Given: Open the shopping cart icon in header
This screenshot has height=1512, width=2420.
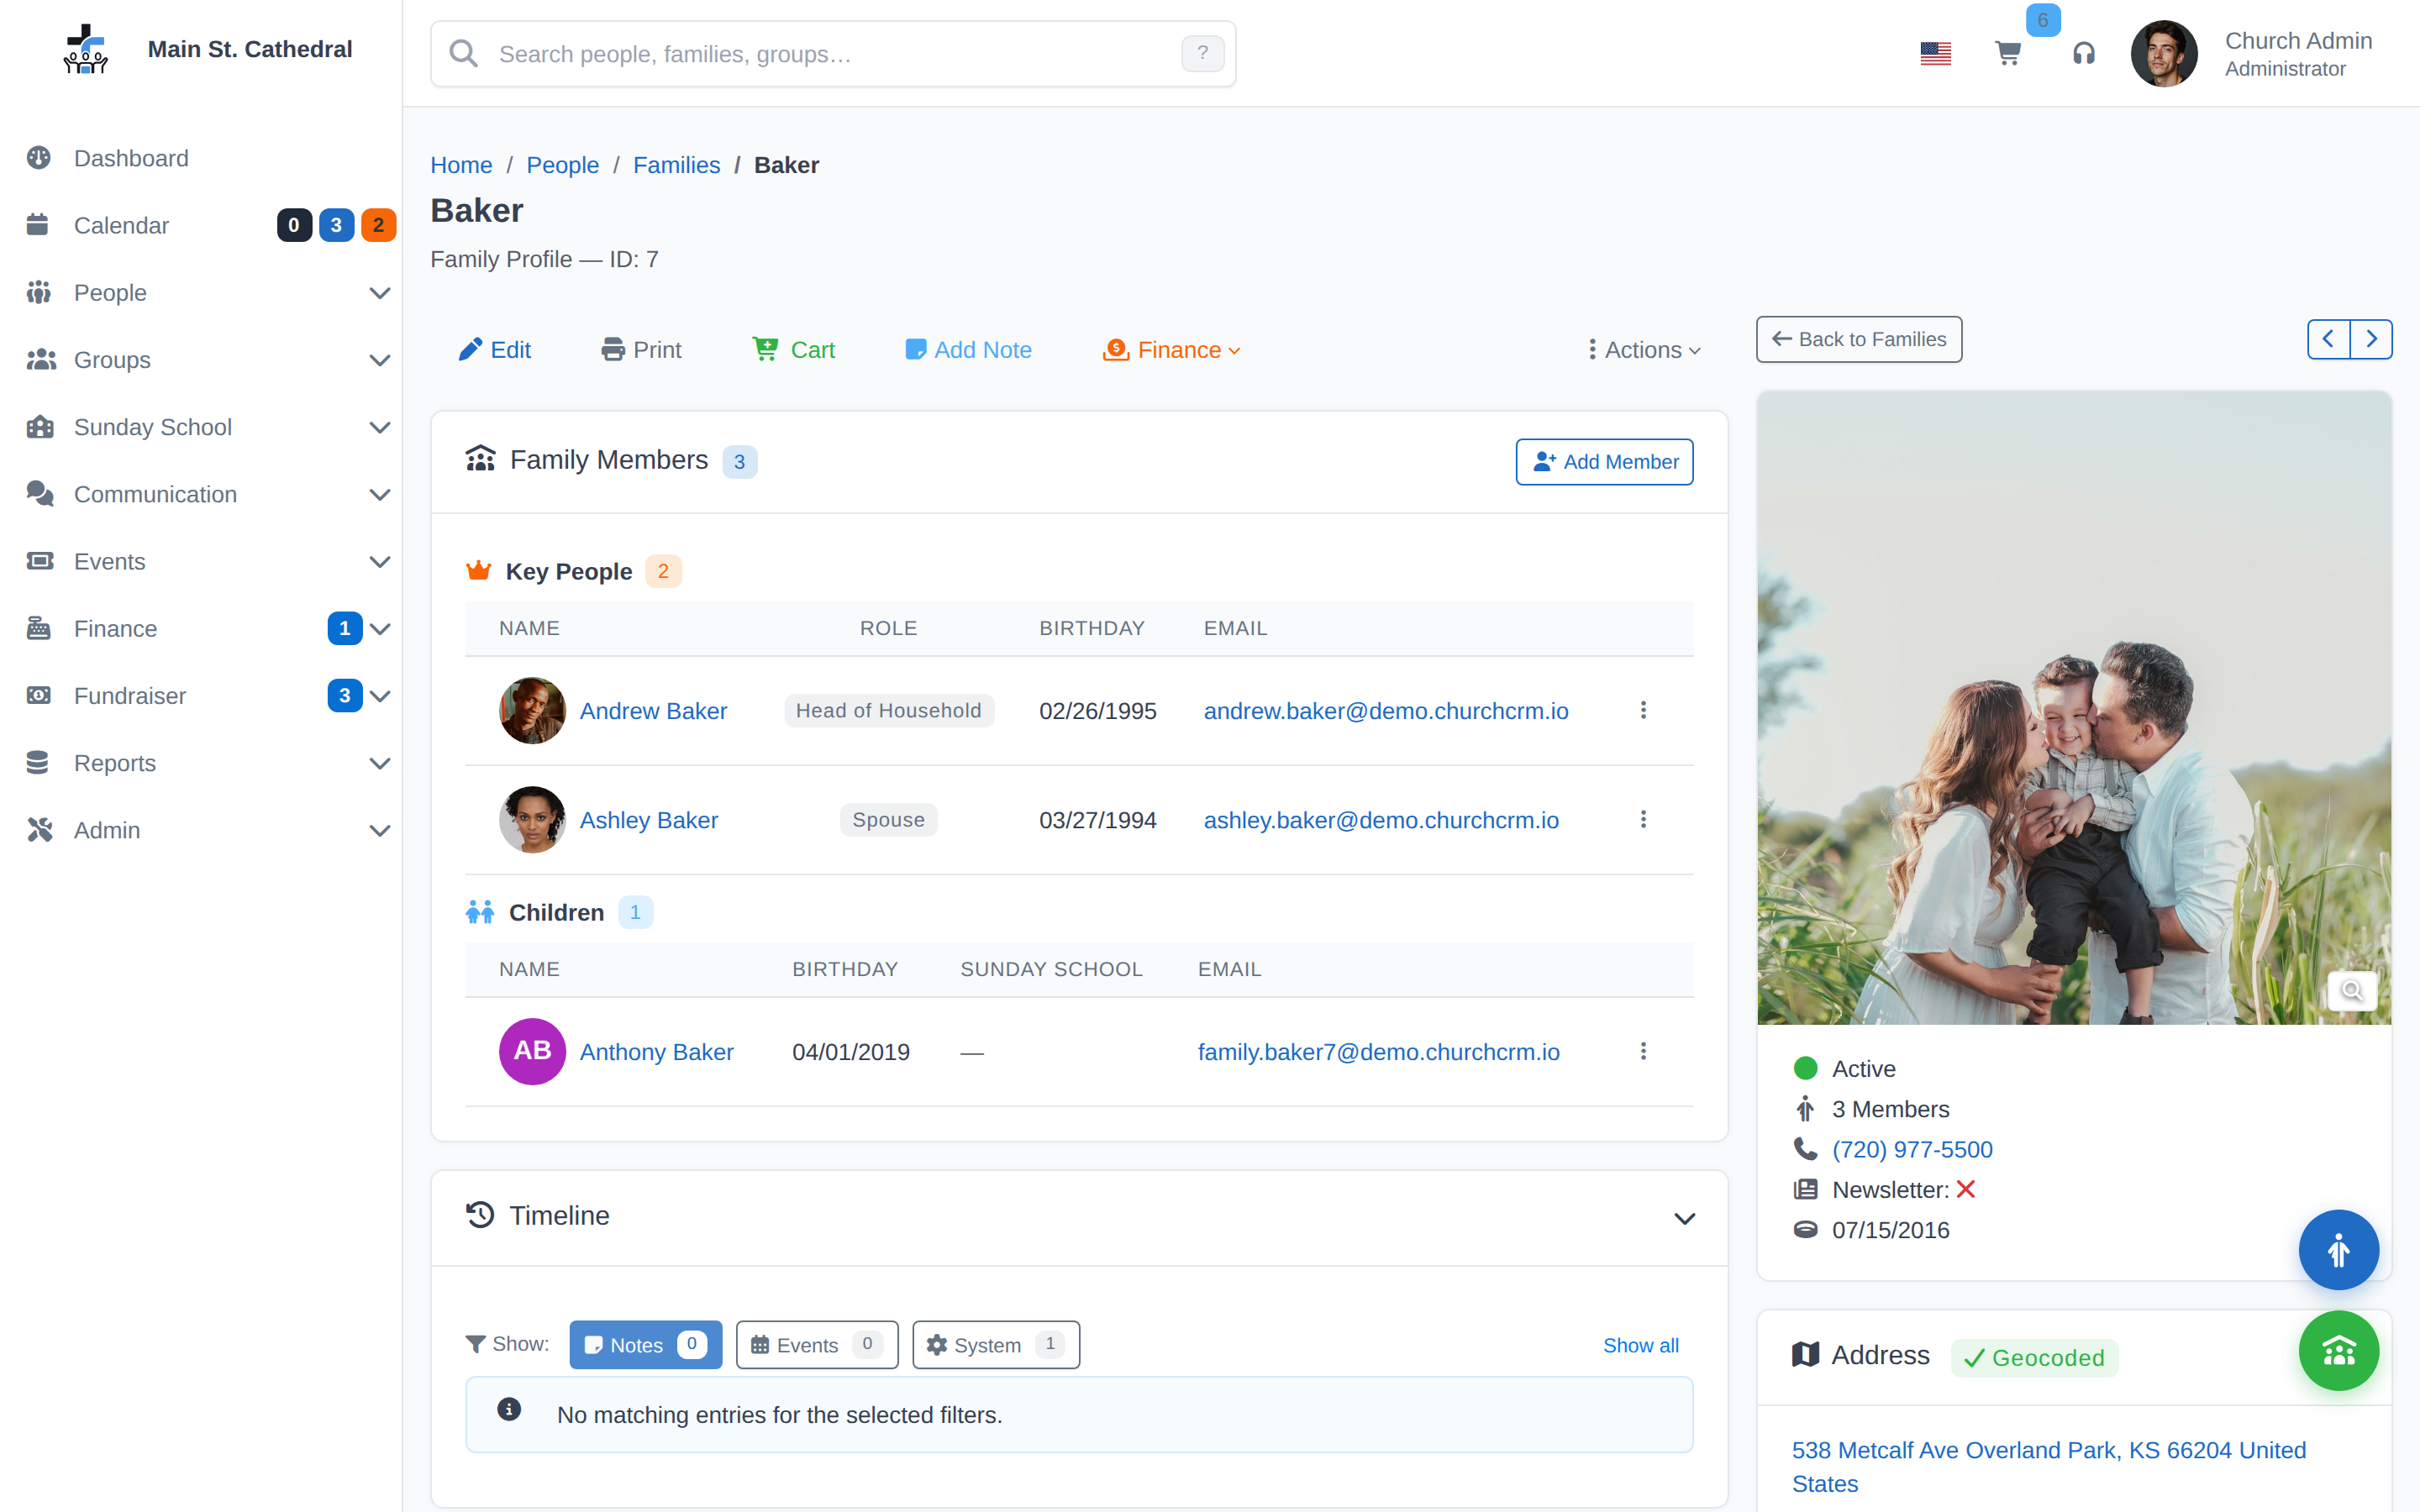Looking at the screenshot, I should coord(2008,53).
